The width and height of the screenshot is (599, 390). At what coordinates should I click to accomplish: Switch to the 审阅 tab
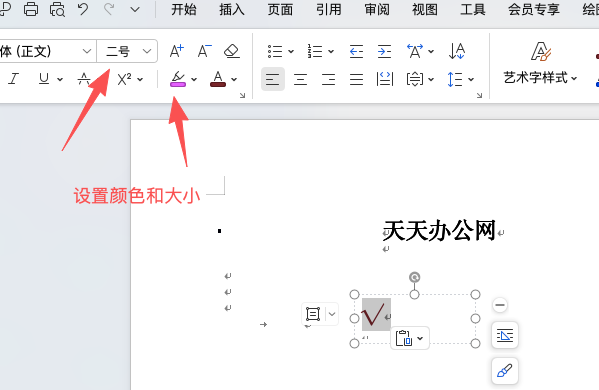coord(377,10)
